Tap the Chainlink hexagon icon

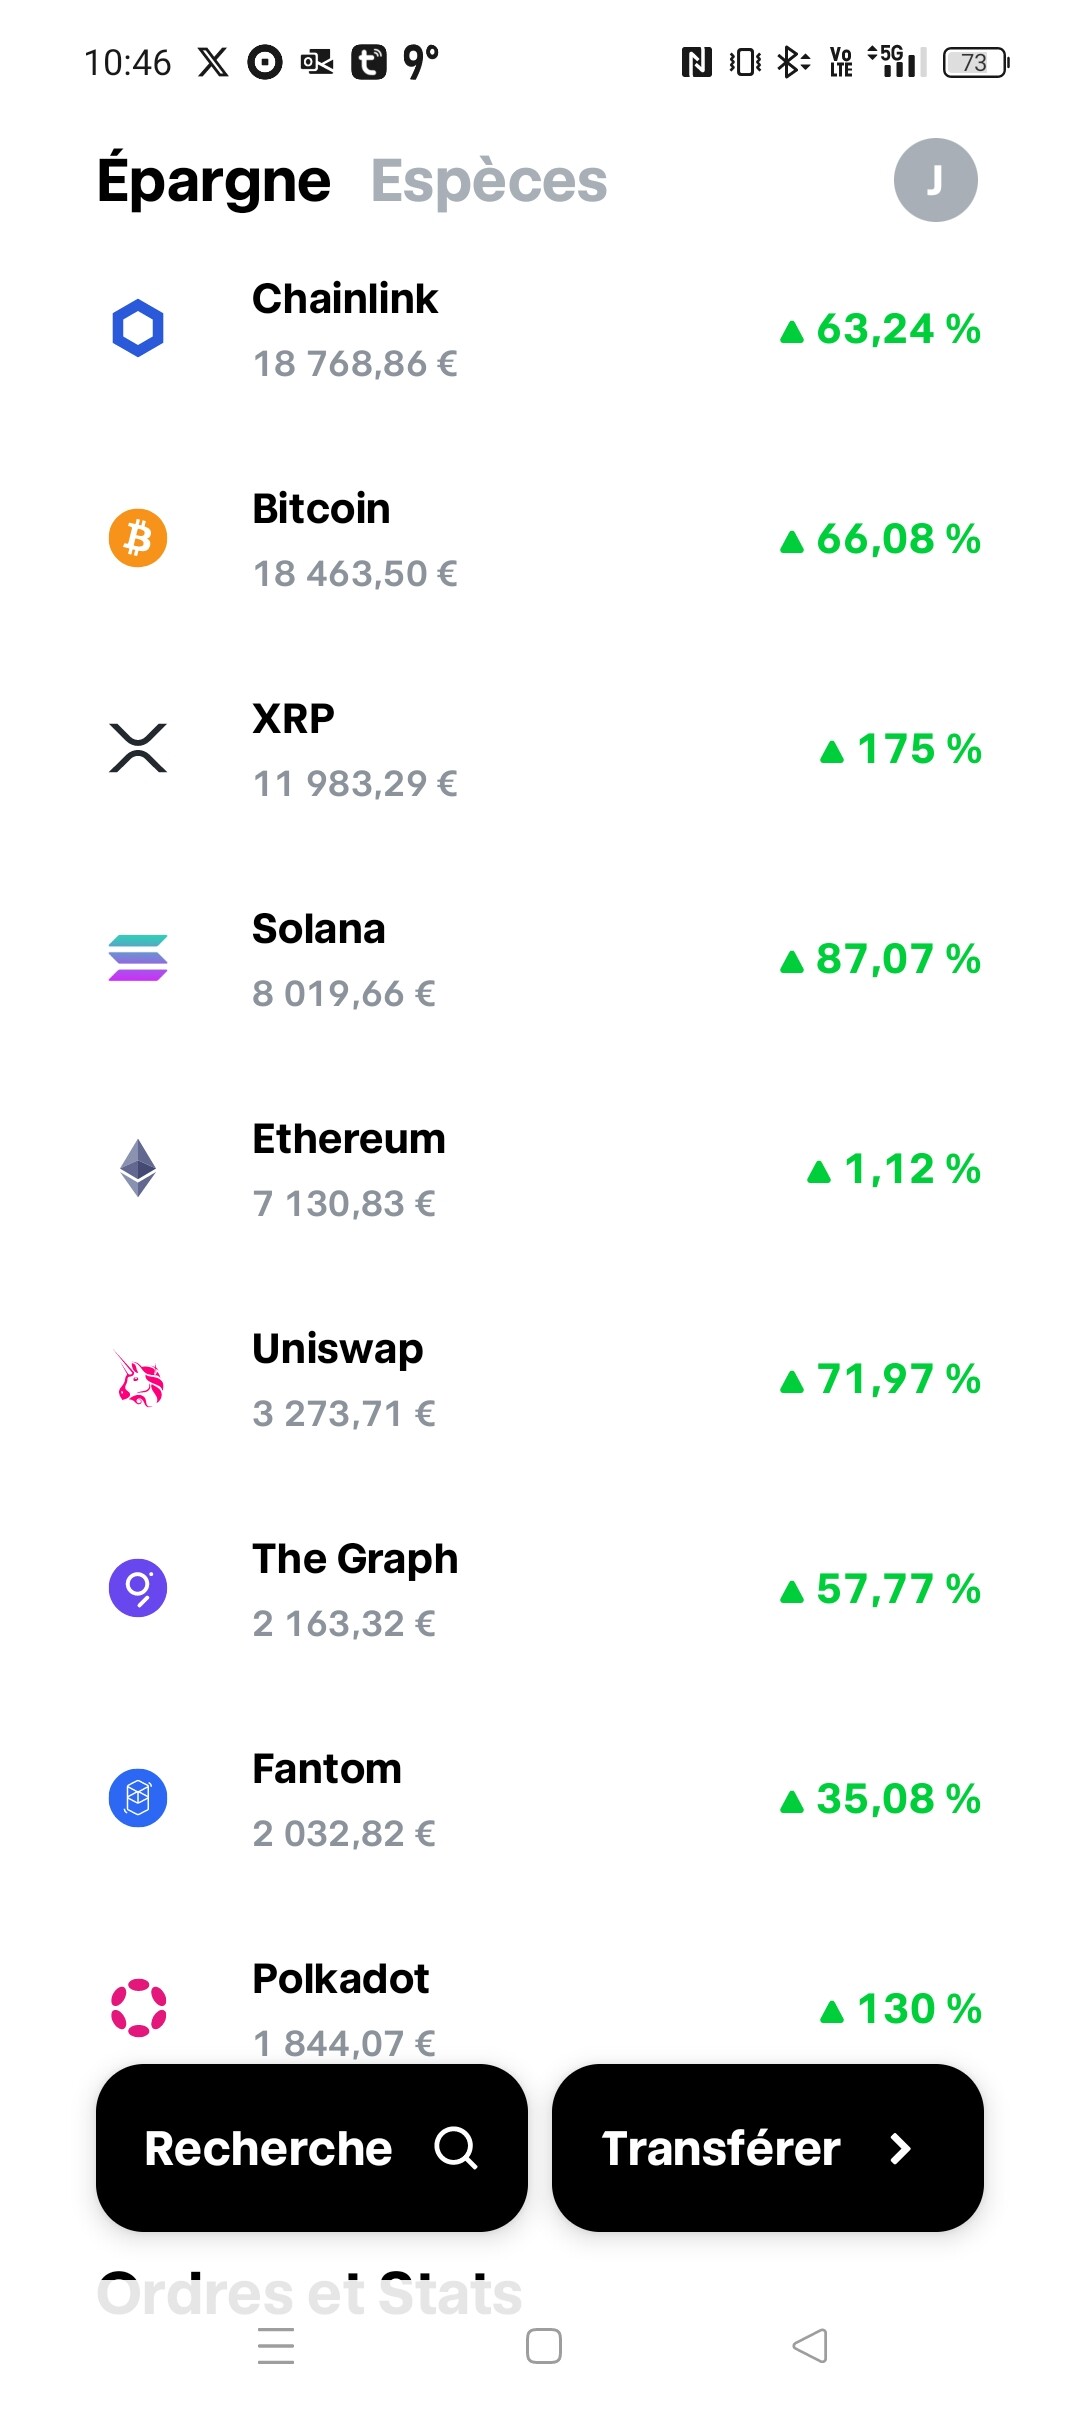click(x=138, y=328)
